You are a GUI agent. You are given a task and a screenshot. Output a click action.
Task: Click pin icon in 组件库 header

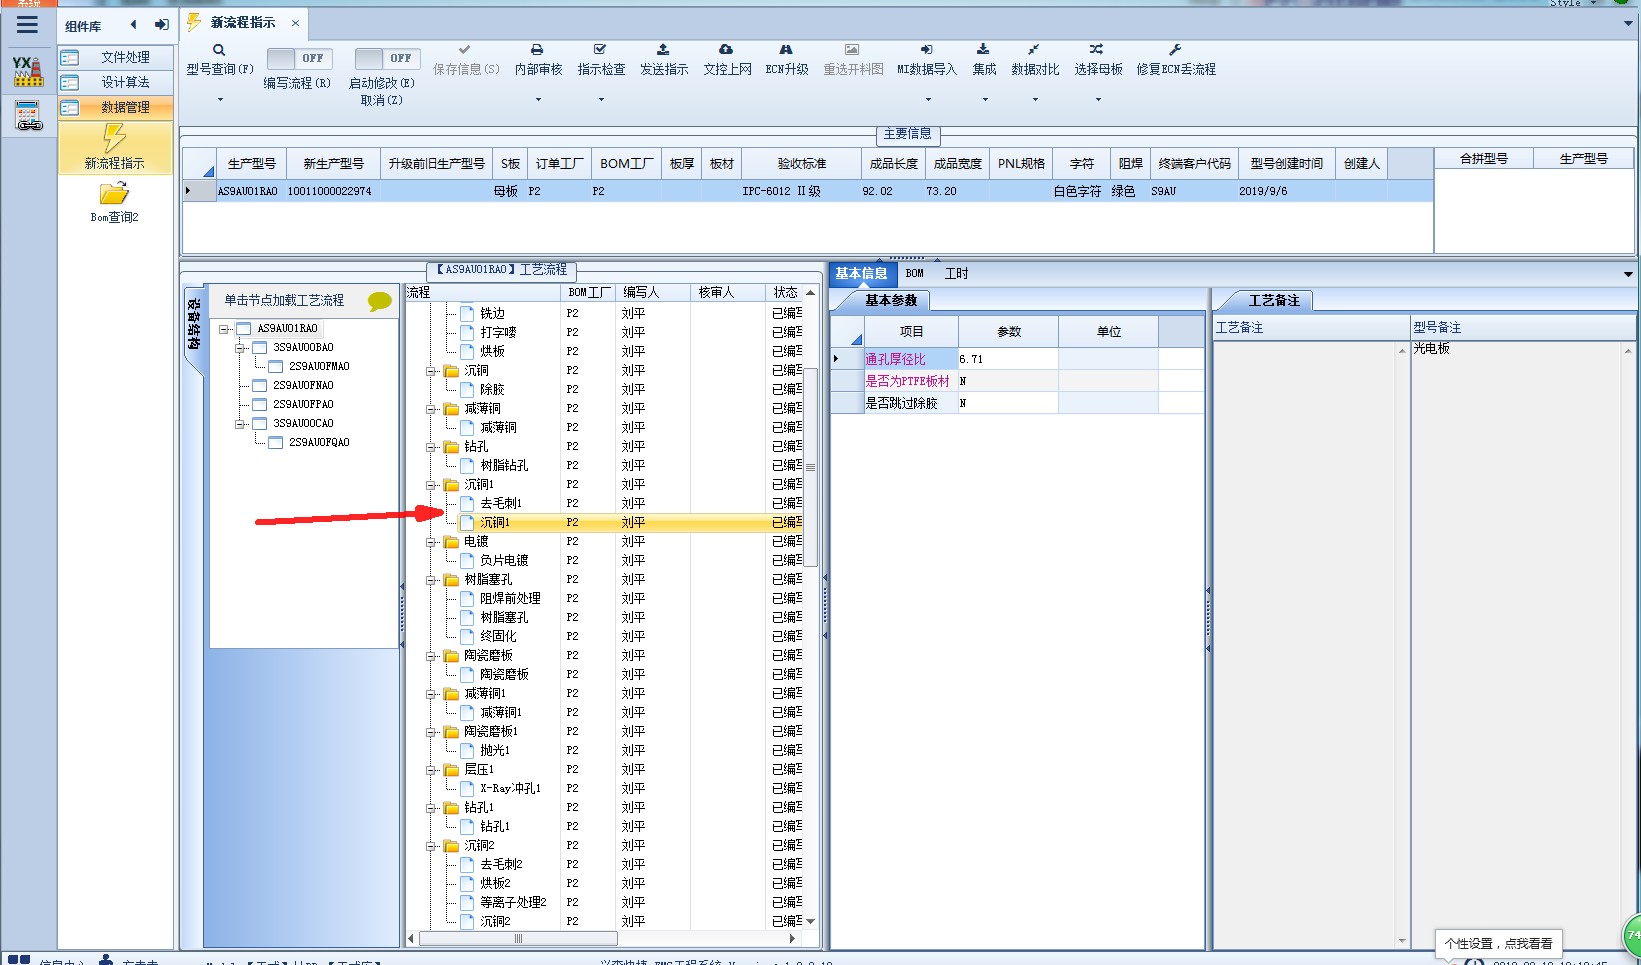click(161, 25)
